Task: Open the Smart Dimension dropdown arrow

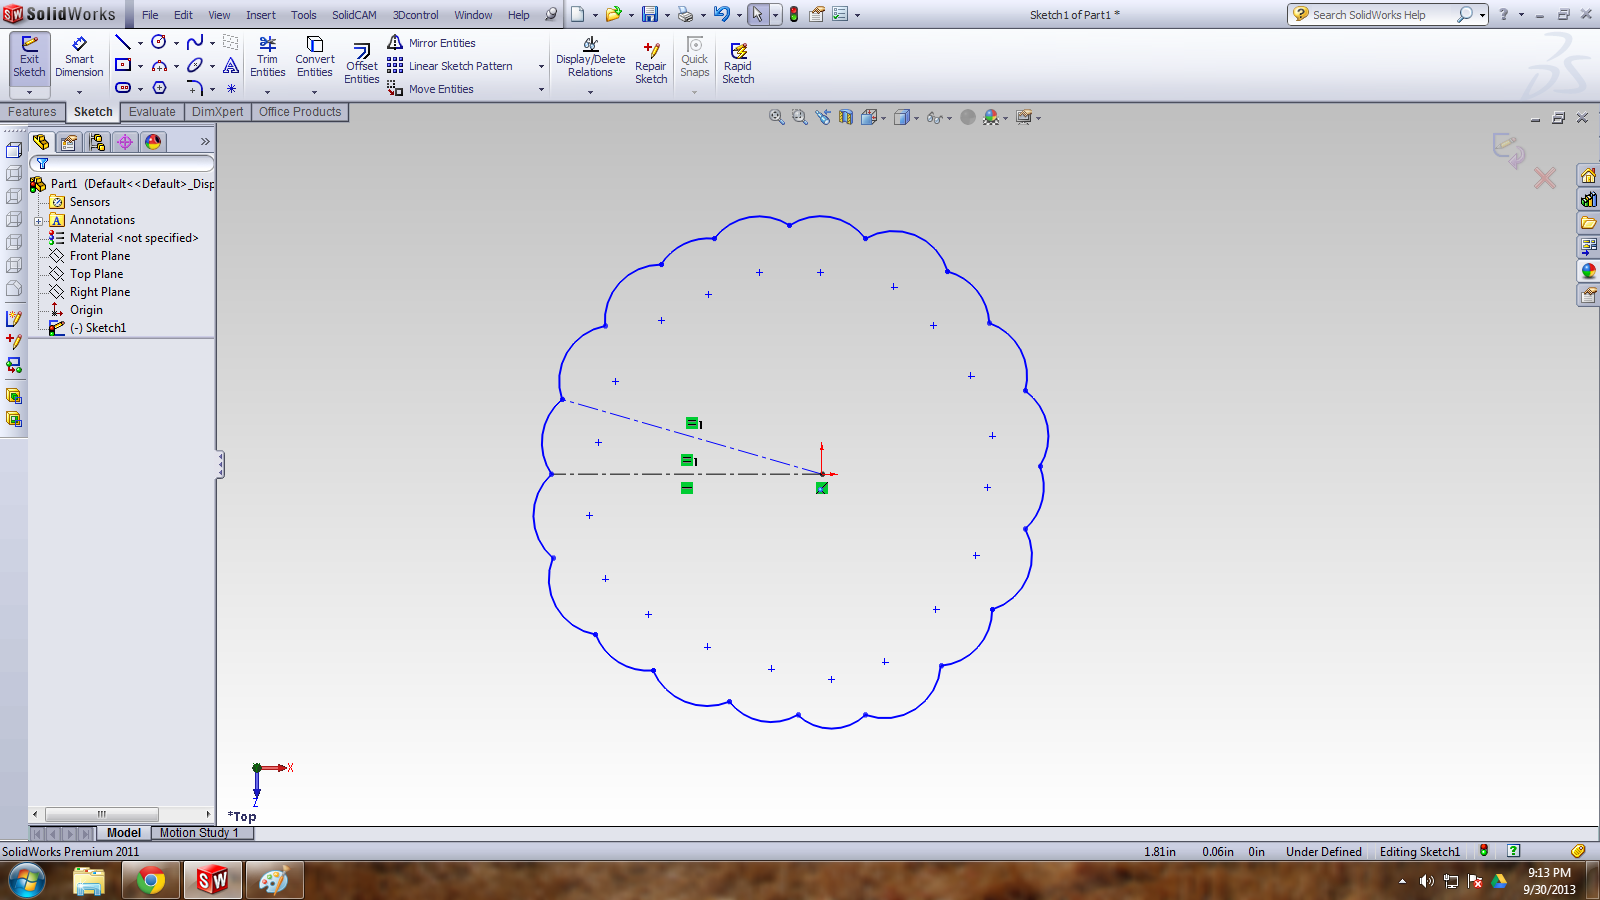Action: coord(79,92)
